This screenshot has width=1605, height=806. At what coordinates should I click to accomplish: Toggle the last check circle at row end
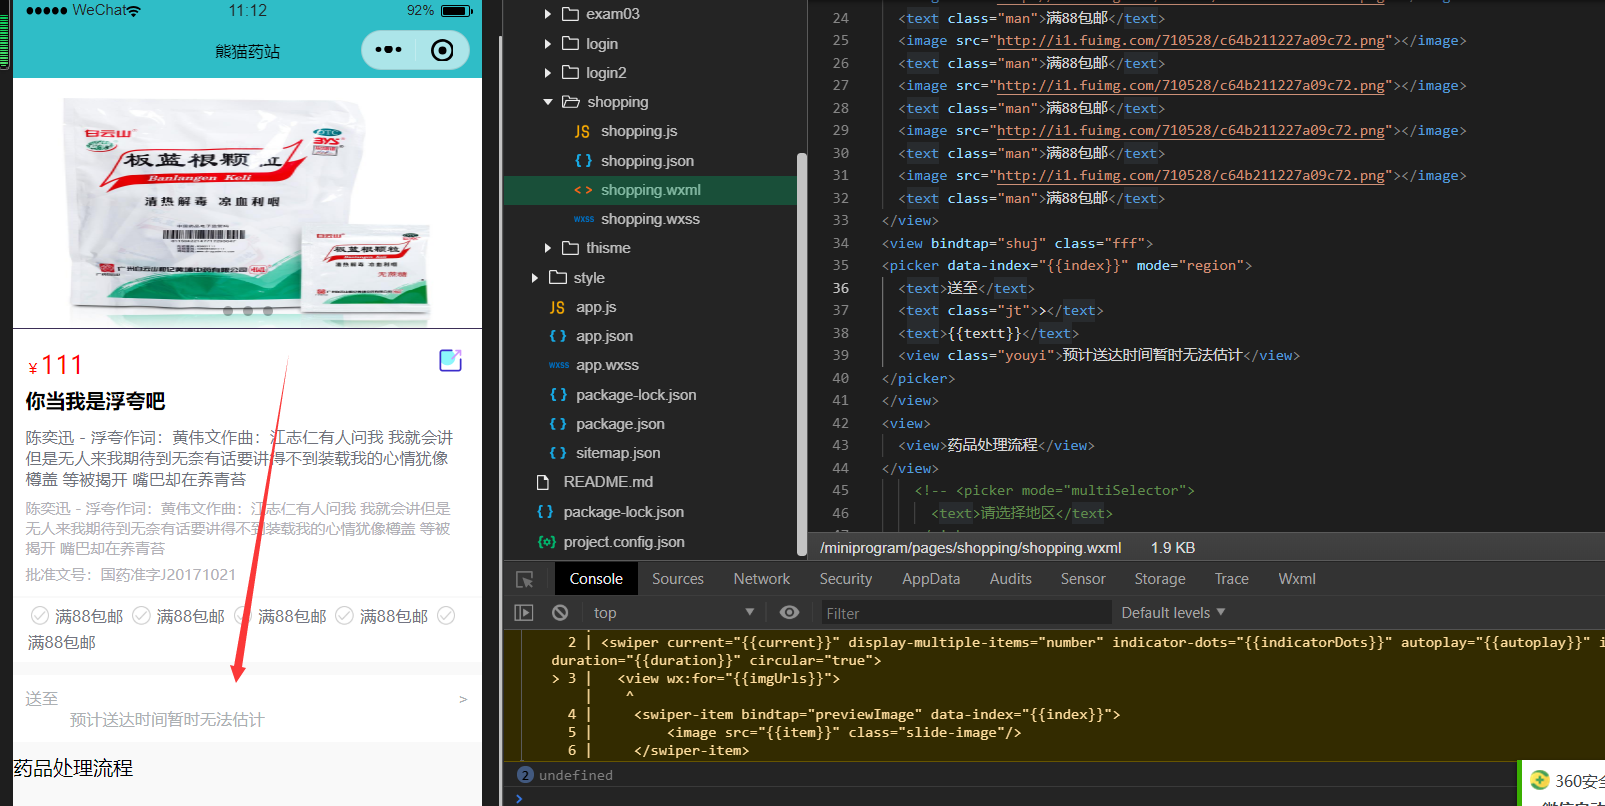[446, 615]
